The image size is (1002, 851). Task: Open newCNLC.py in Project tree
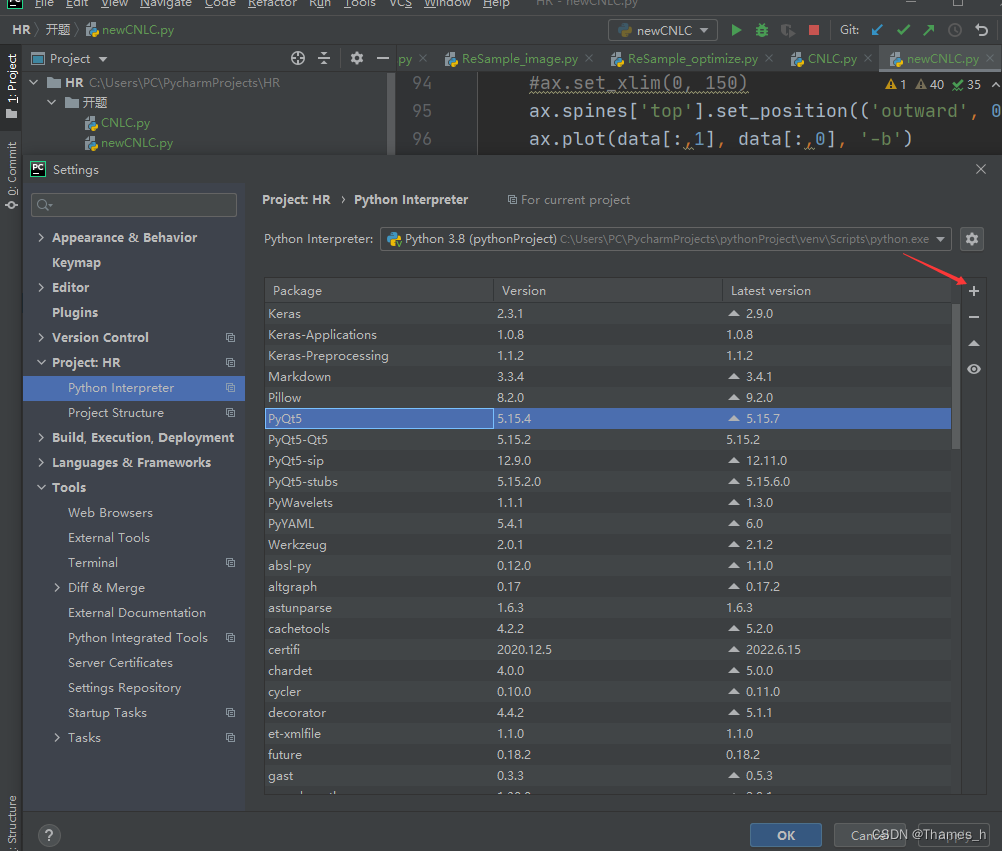coord(137,143)
